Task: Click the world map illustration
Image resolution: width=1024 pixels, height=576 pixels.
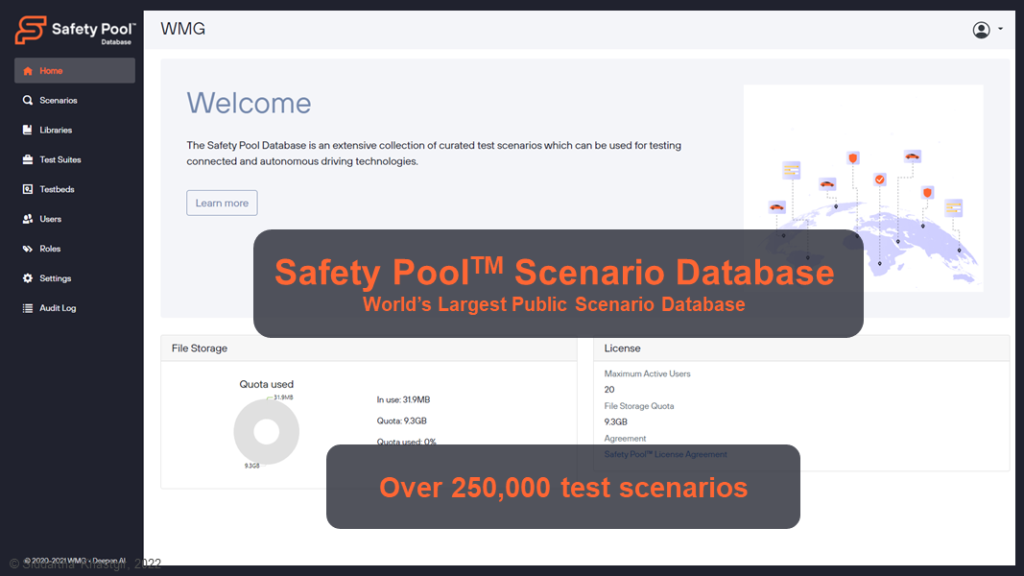Action: 863,188
